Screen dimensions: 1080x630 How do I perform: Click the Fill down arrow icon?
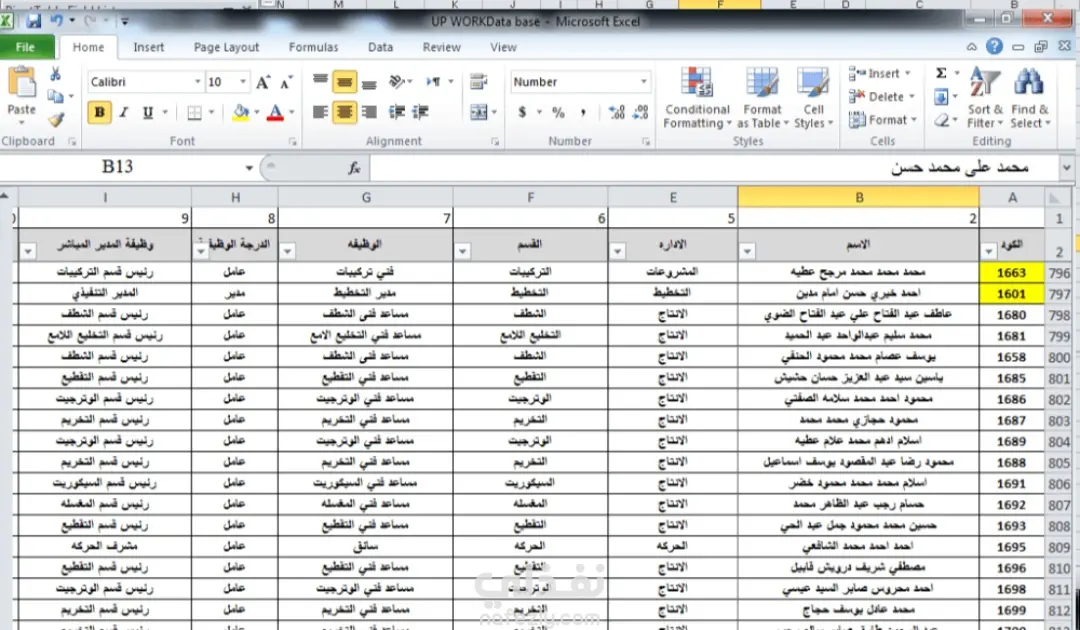pos(941,97)
